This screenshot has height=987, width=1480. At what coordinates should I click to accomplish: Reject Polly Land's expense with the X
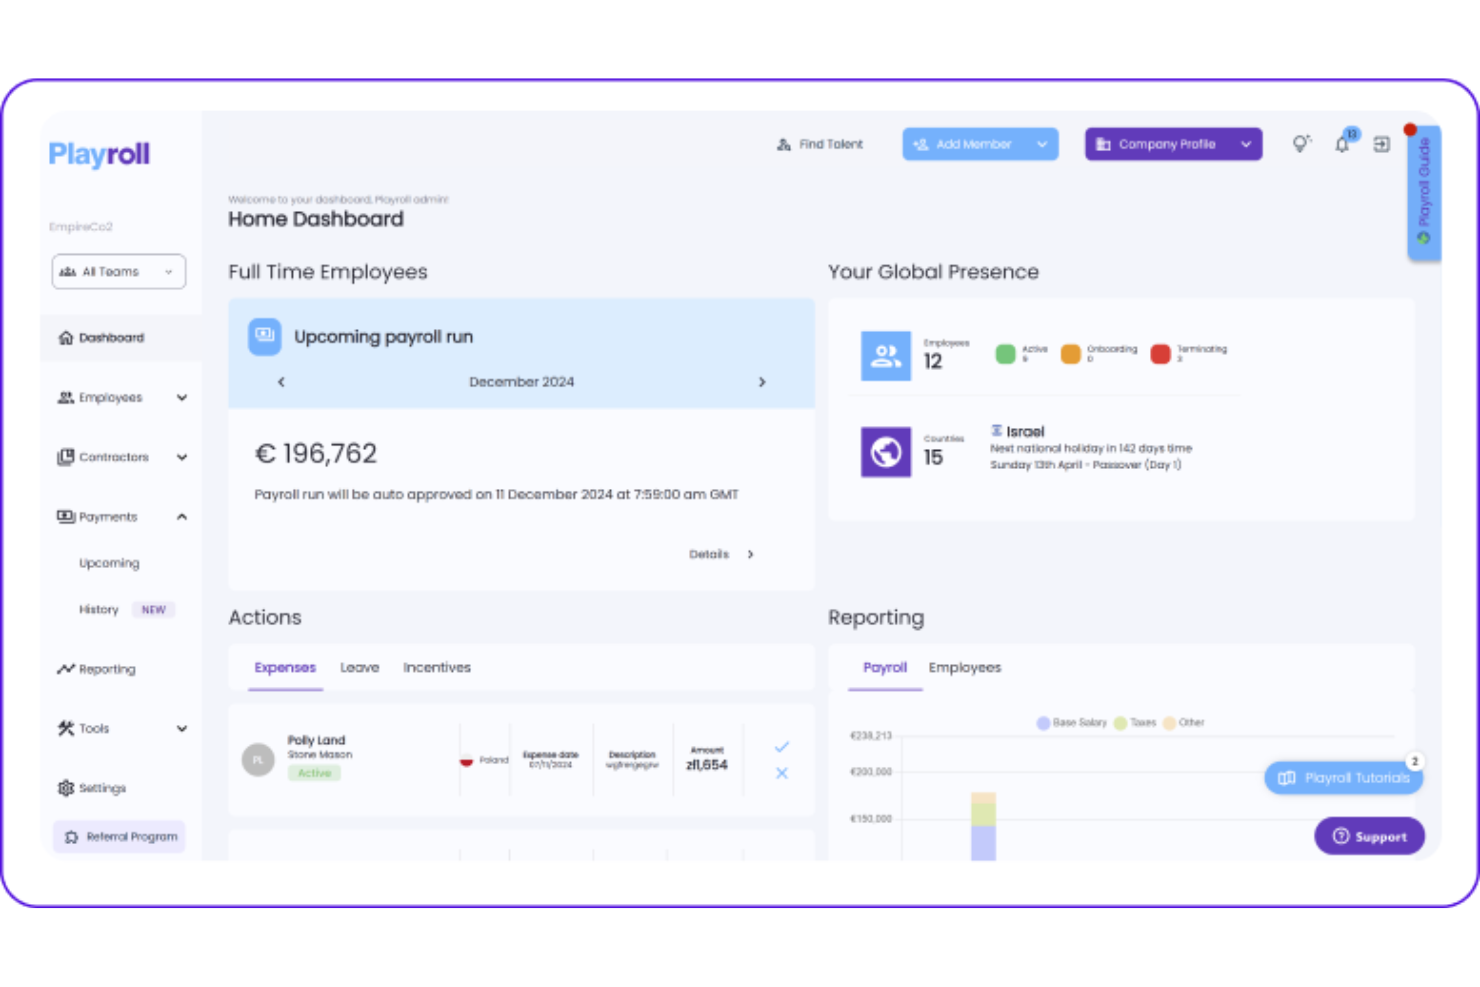(781, 772)
